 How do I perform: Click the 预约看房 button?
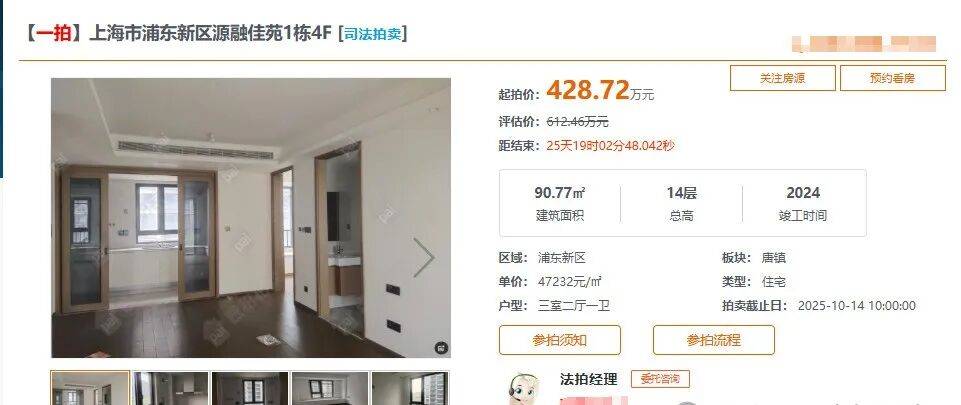[x=892, y=78]
